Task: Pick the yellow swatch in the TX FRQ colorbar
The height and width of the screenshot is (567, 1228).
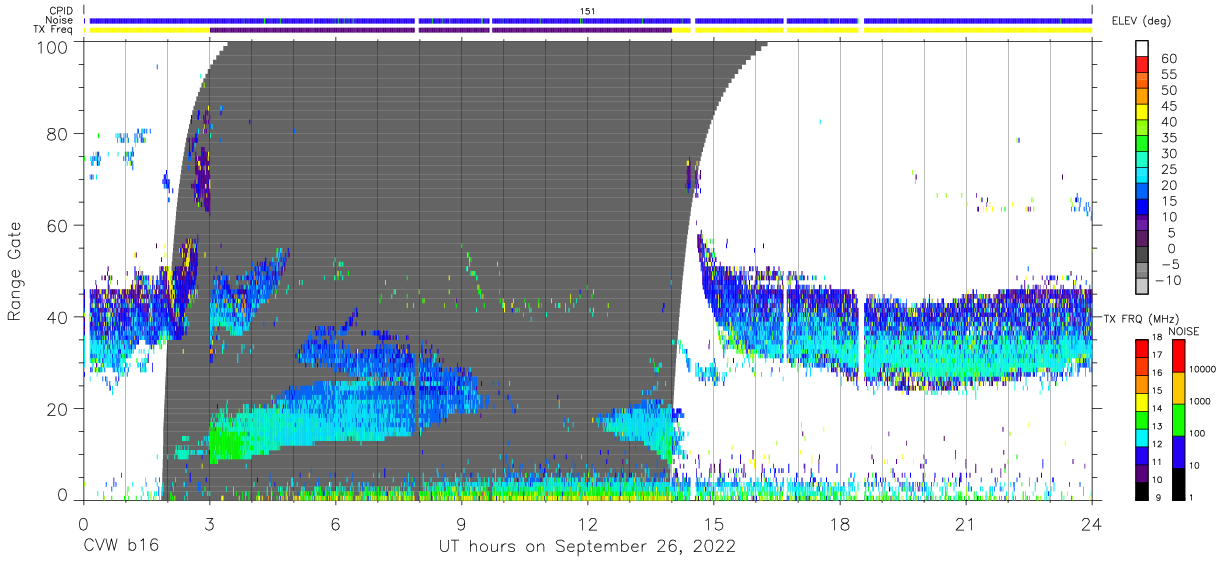Action: click(x=1142, y=402)
